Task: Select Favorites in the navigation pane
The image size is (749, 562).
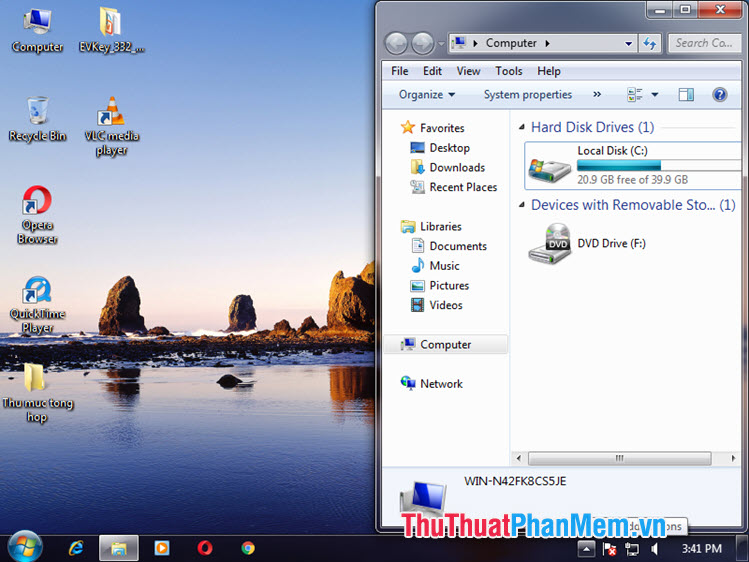Action: pos(433,127)
